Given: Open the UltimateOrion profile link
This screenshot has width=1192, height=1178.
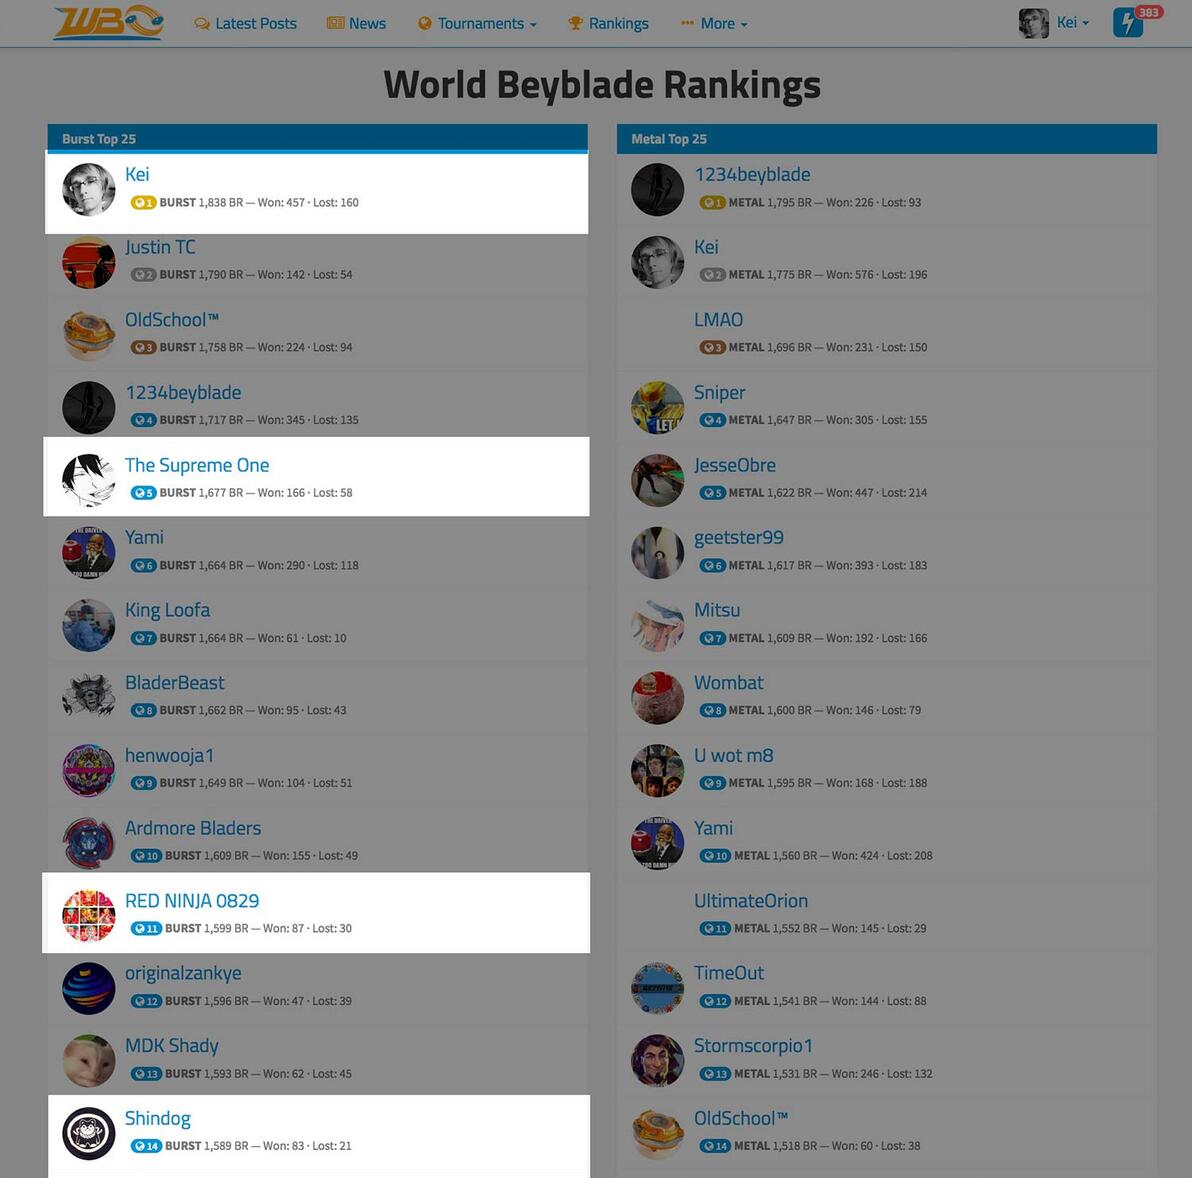Looking at the screenshot, I should (750, 901).
